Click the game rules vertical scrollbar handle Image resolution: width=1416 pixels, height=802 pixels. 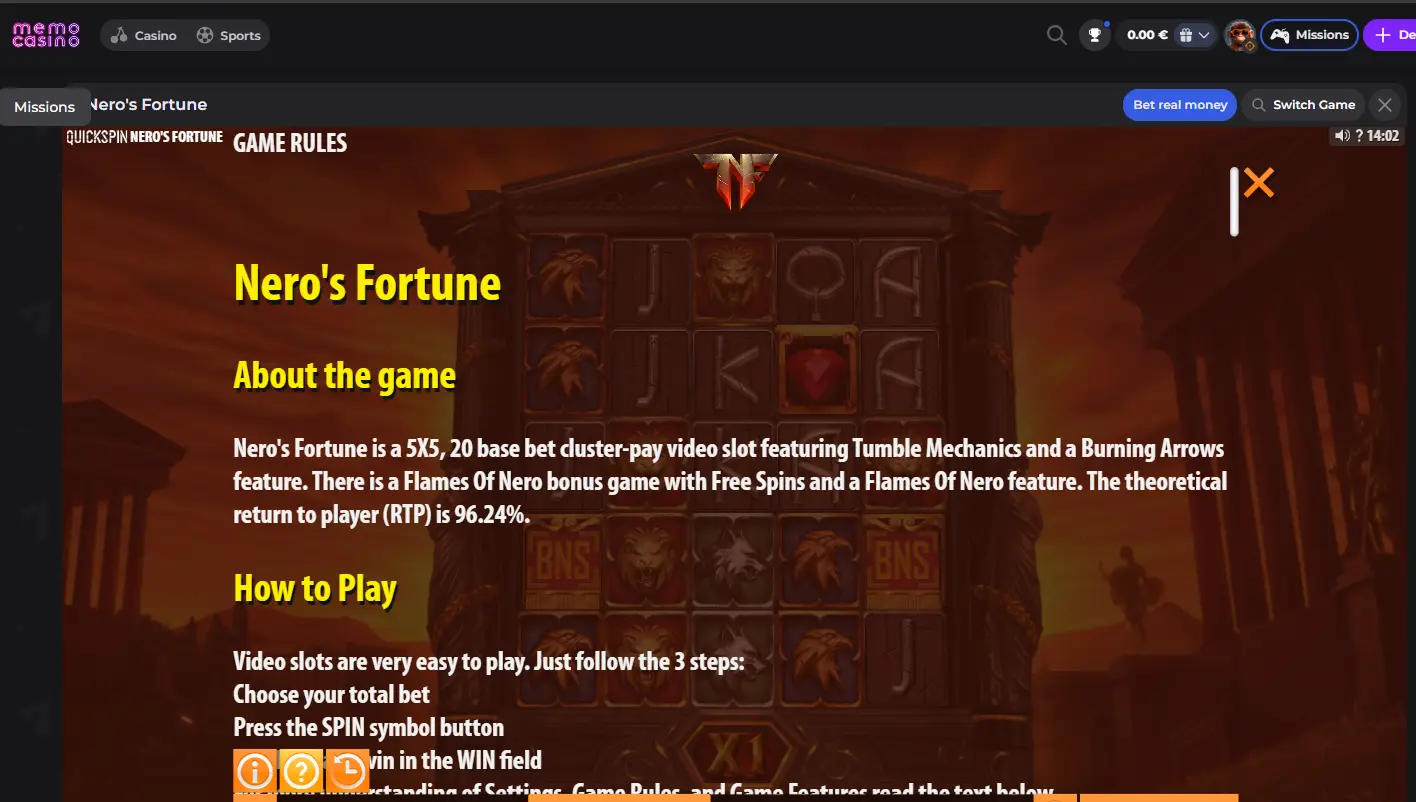coord(1234,201)
